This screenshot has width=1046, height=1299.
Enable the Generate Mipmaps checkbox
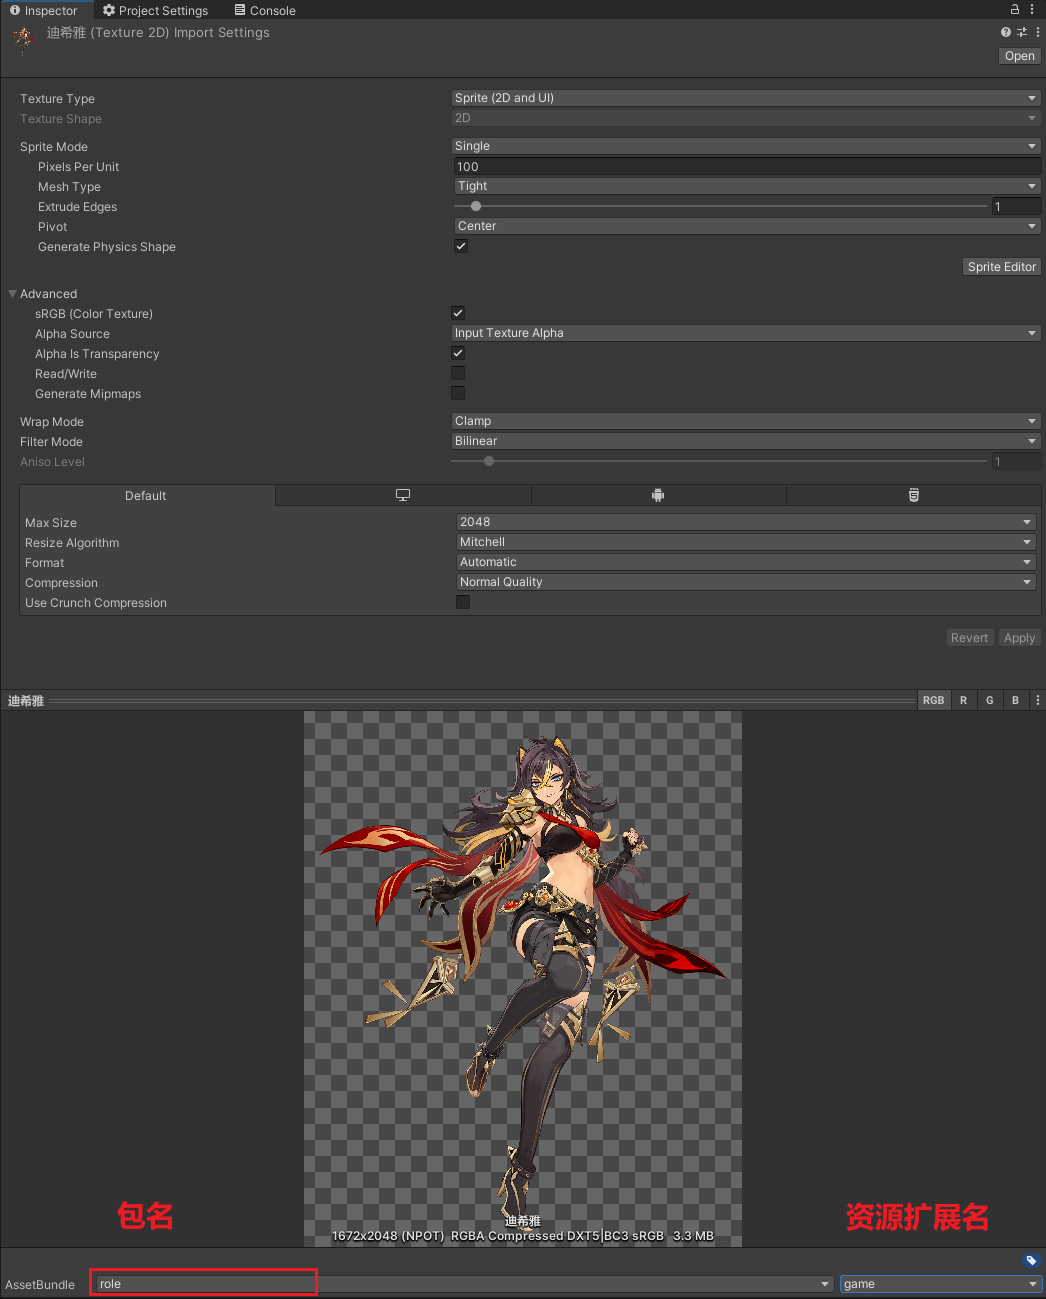[458, 393]
